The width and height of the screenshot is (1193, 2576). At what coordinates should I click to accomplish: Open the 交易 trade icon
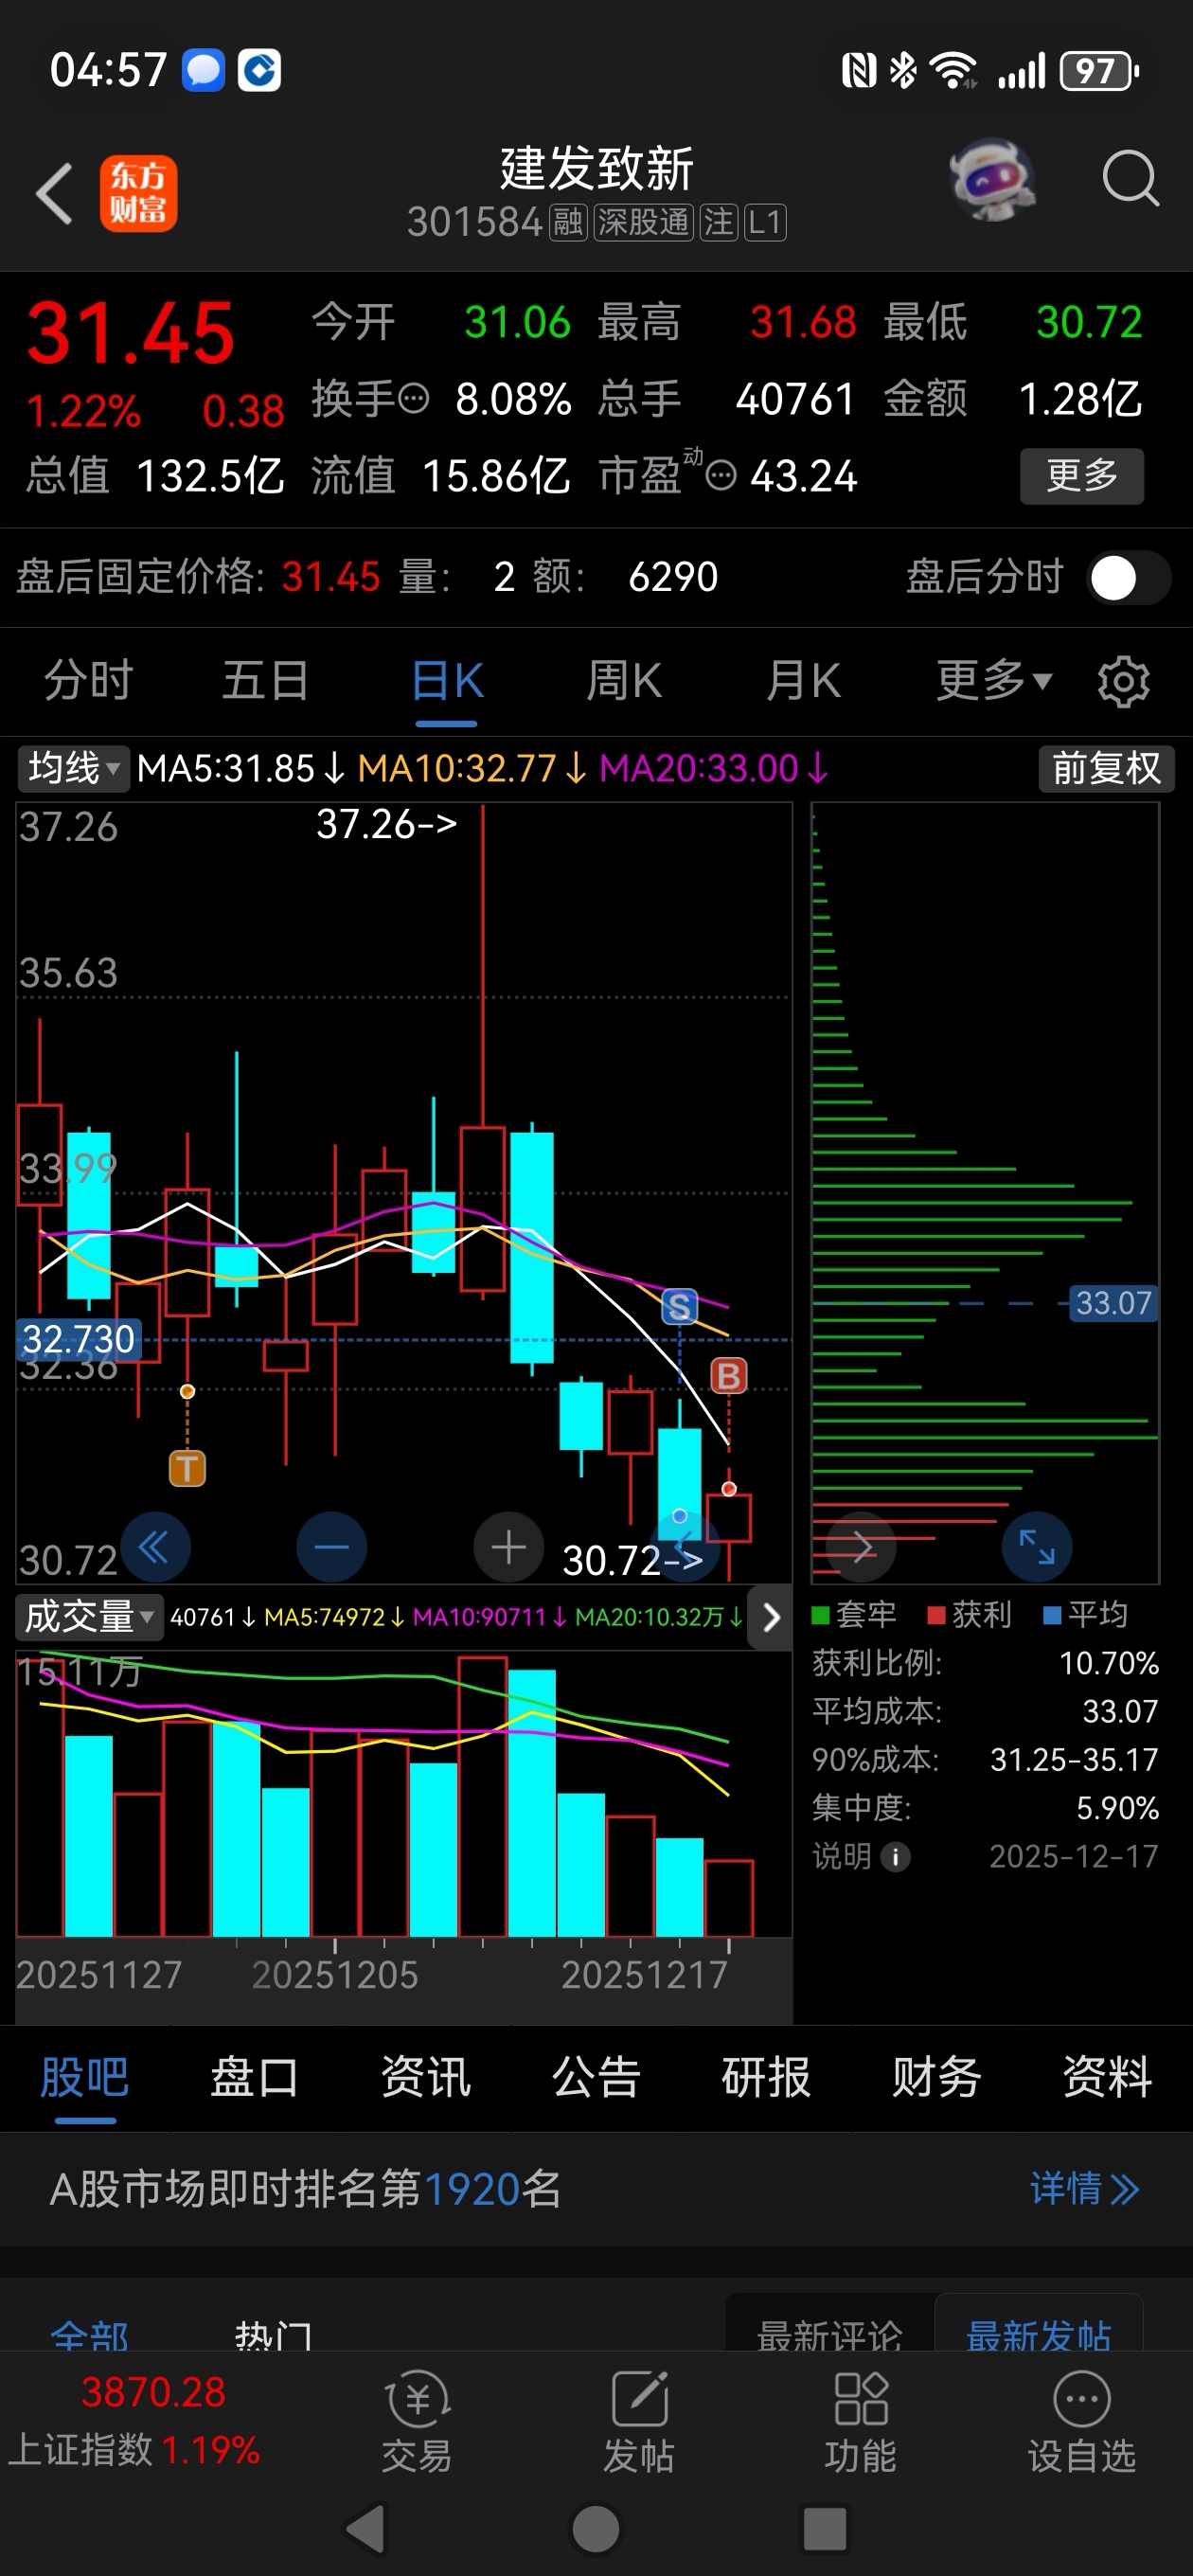tap(417, 2422)
